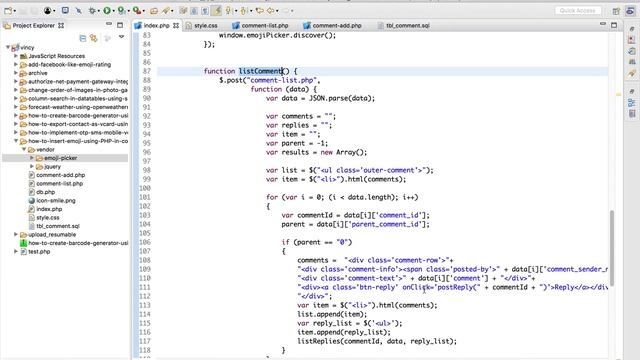Expand the jquery folder

tap(32, 167)
